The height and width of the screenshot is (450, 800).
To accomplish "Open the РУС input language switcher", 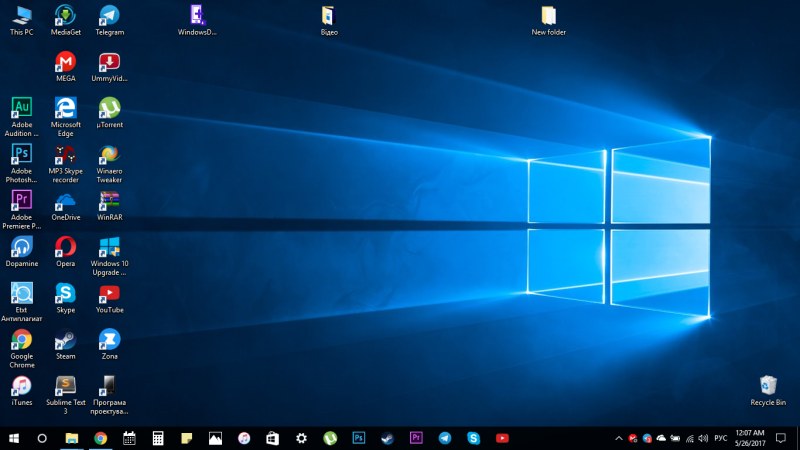I will coord(719,438).
